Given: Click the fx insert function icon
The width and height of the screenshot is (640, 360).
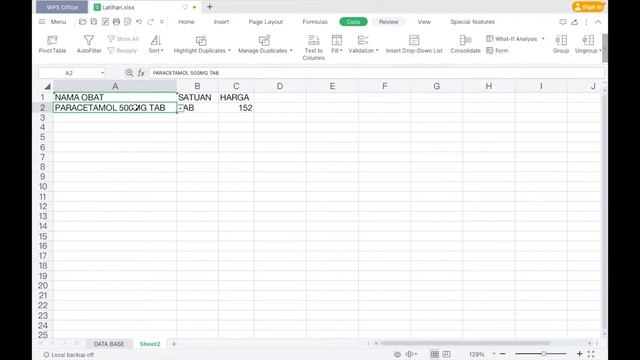Looking at the screenshot, I should [141, 73].
